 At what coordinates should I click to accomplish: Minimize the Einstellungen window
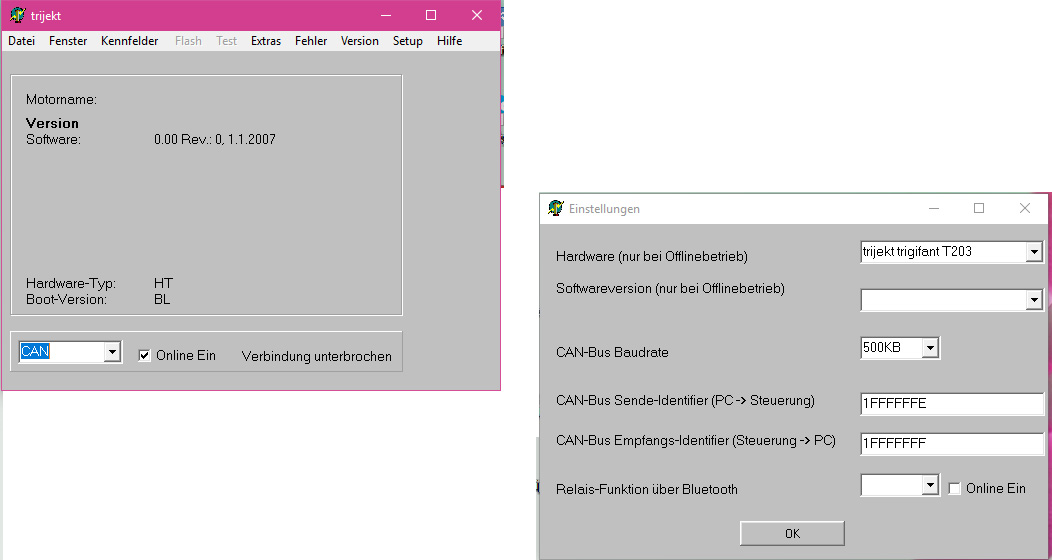coord(933,208)
